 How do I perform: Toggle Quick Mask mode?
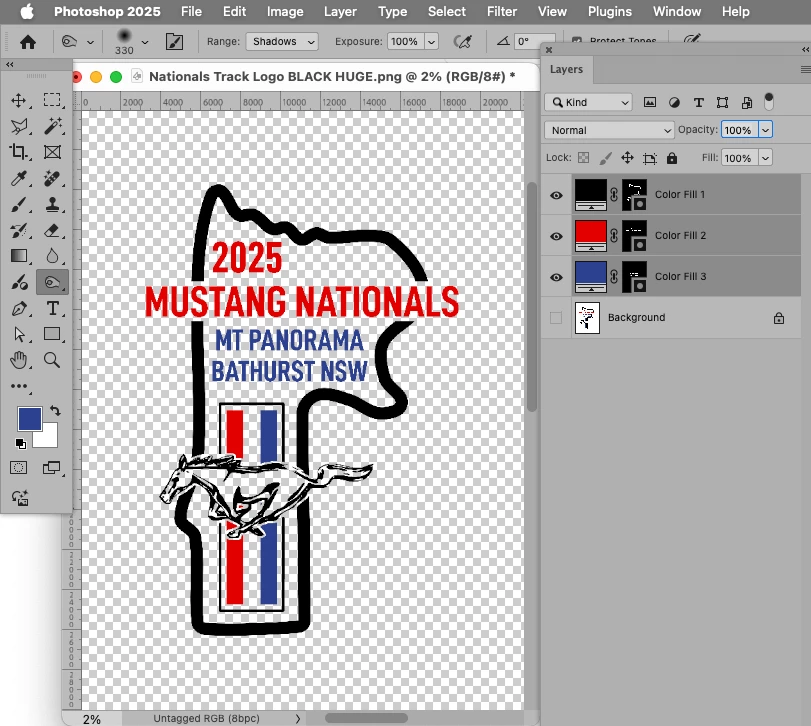[x=19, y=468]
